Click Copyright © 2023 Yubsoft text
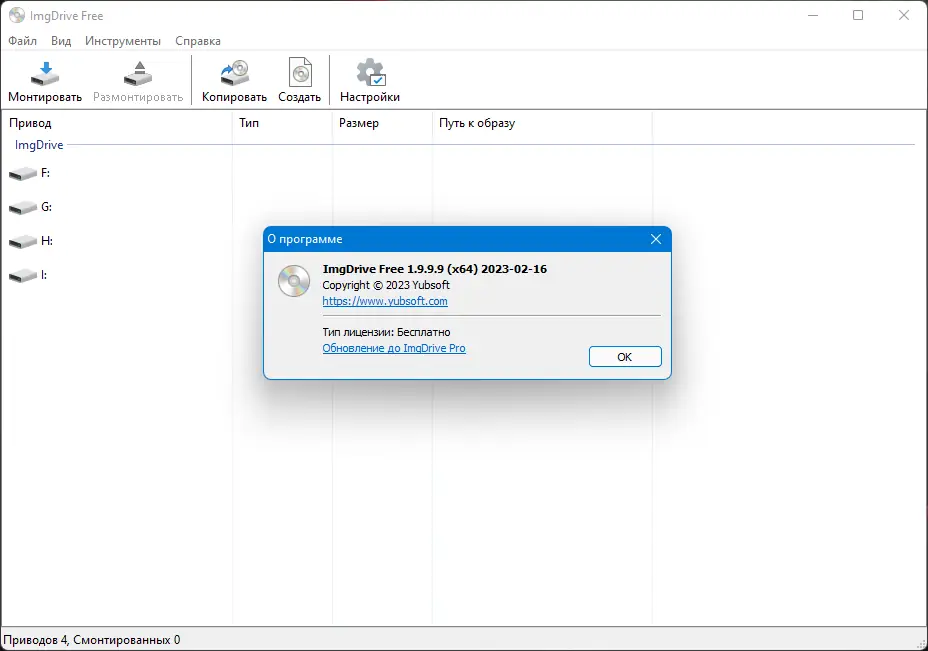 click(x=386, y=285)
